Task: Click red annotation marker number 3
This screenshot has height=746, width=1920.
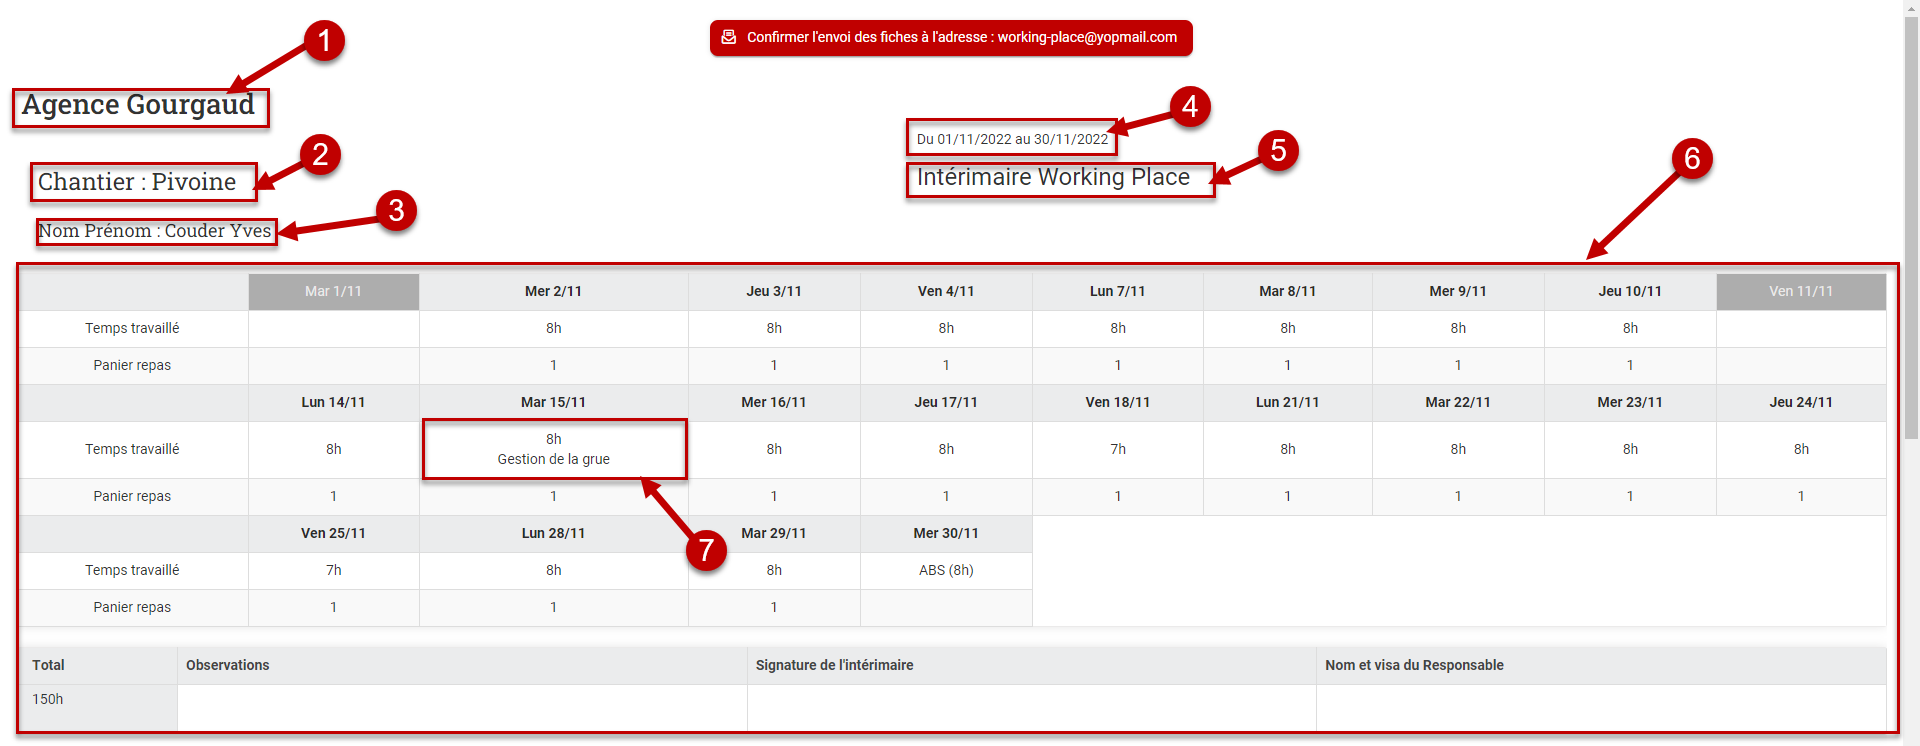Action: tap(396, 211)
